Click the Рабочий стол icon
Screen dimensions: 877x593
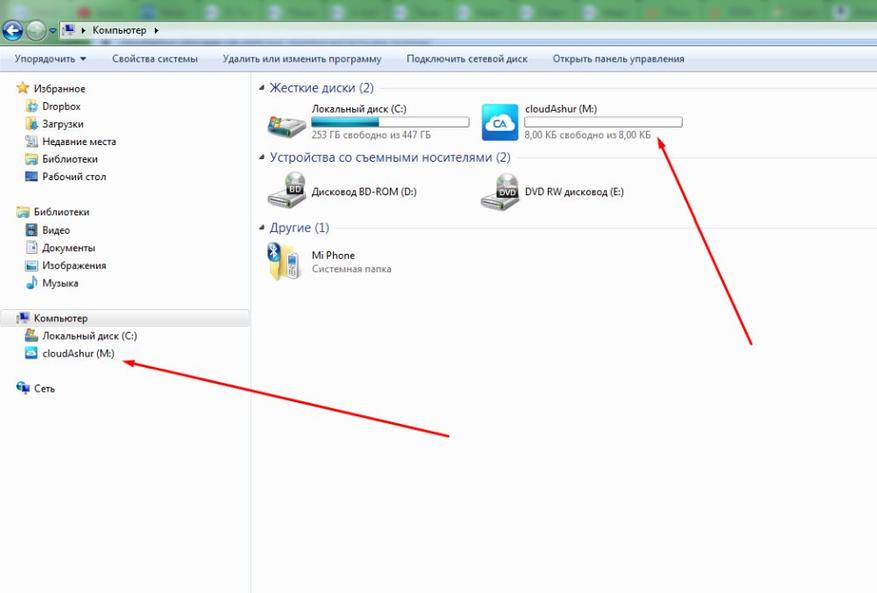pyautogui.click(x=32, y=176)
